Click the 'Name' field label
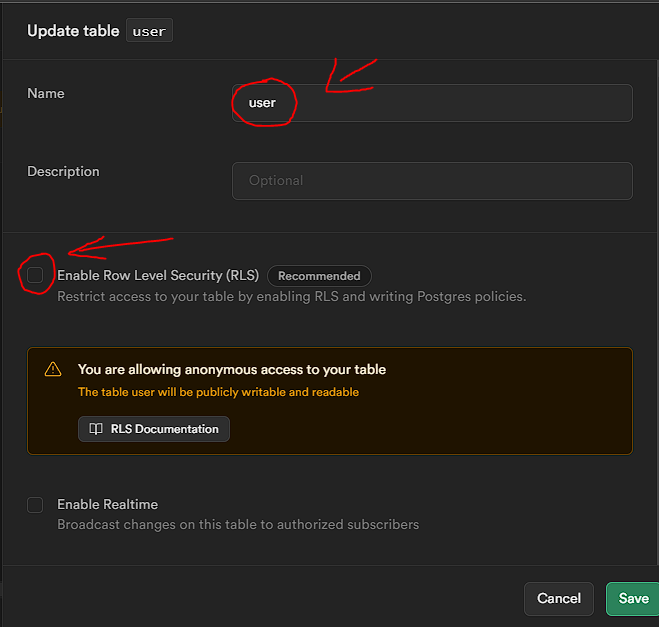This screenshot has height=627, width=659. 46,93
